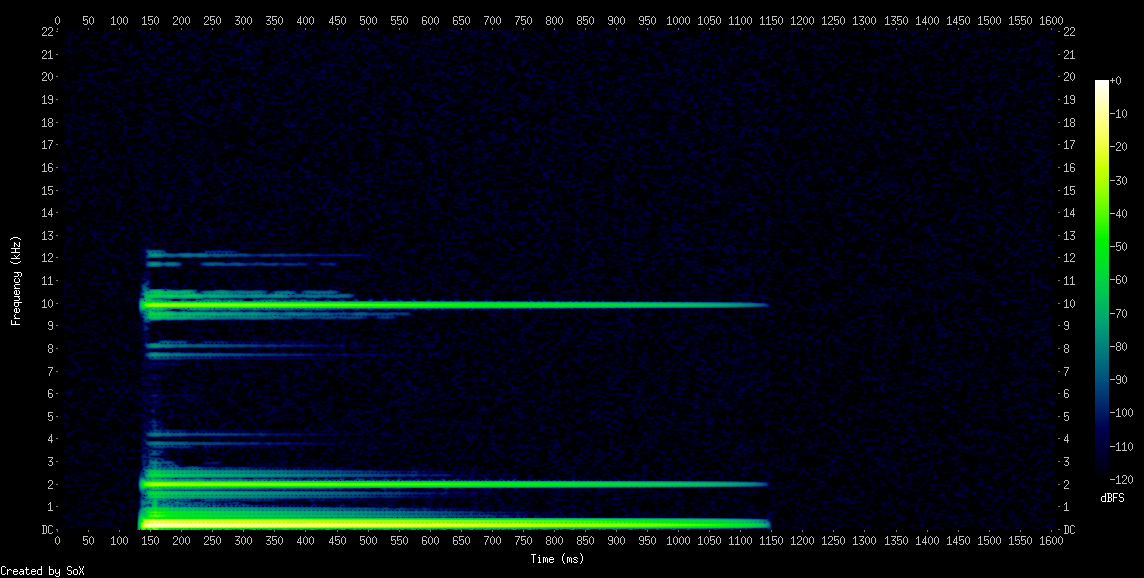Click "500" on the bottom time axis
Image resolution: width=1144 pixels, height=578 pixels.
(368, 541)
